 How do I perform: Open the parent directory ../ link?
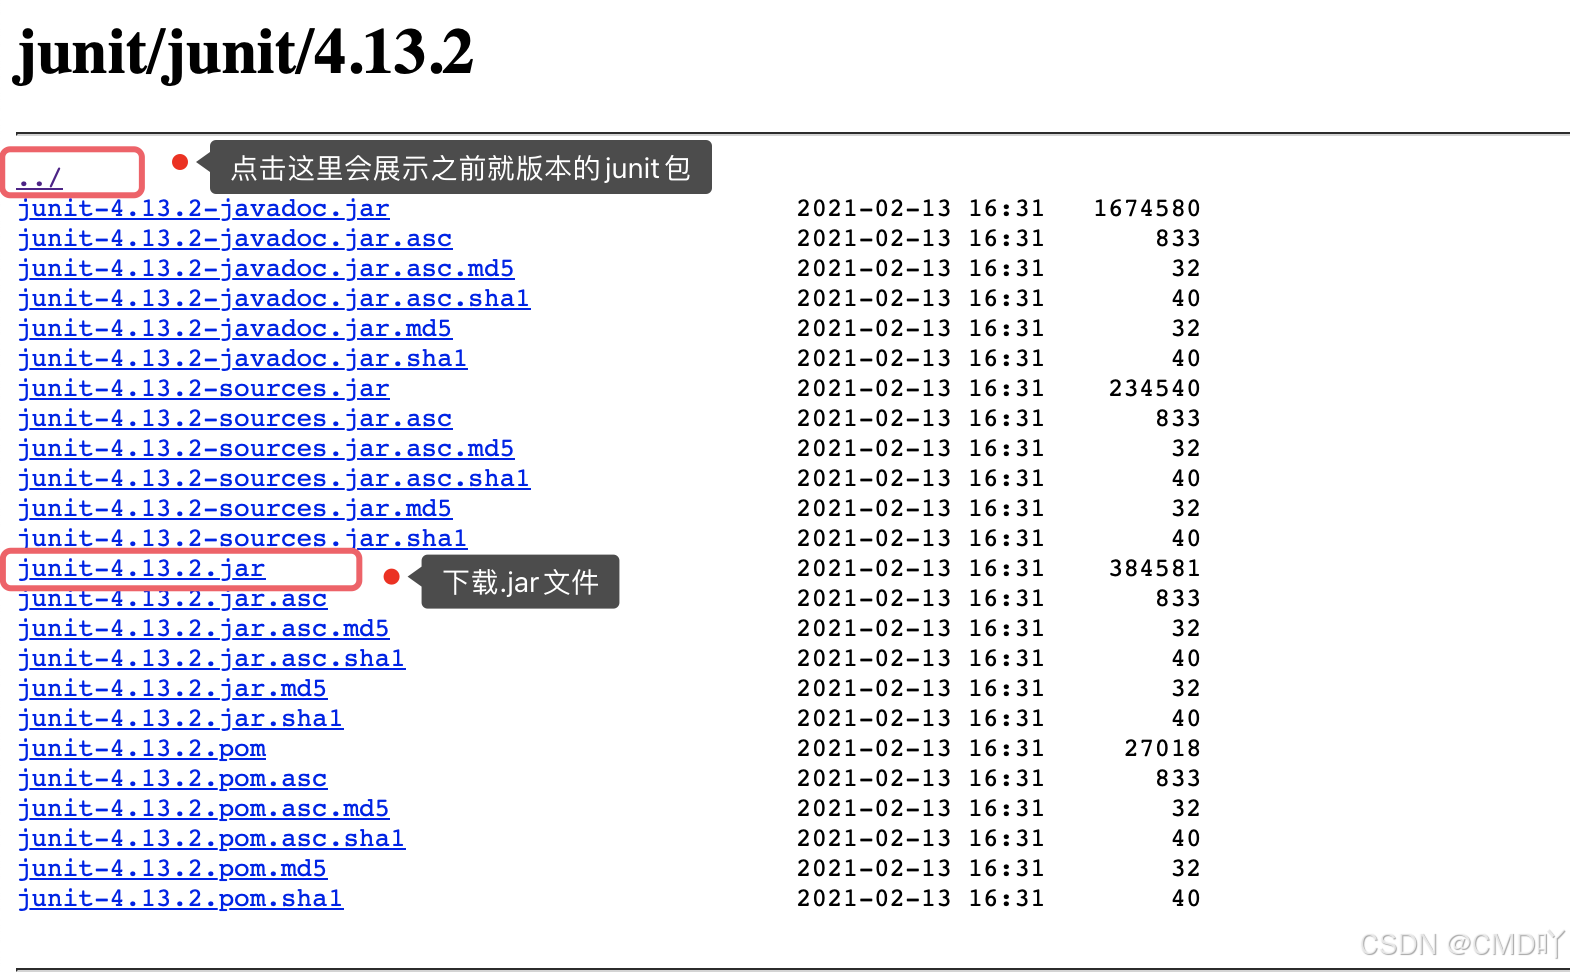(40, 179)
